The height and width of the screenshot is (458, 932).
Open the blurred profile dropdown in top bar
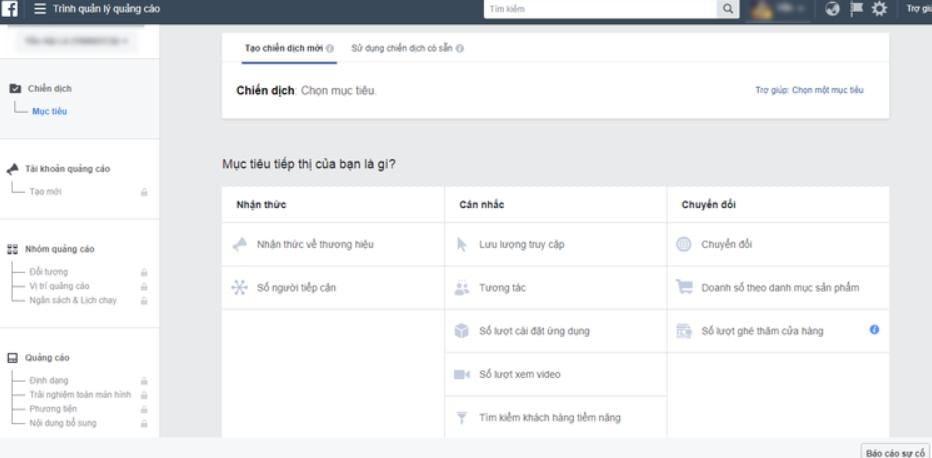pyautogui.click(x=779, y=9)
